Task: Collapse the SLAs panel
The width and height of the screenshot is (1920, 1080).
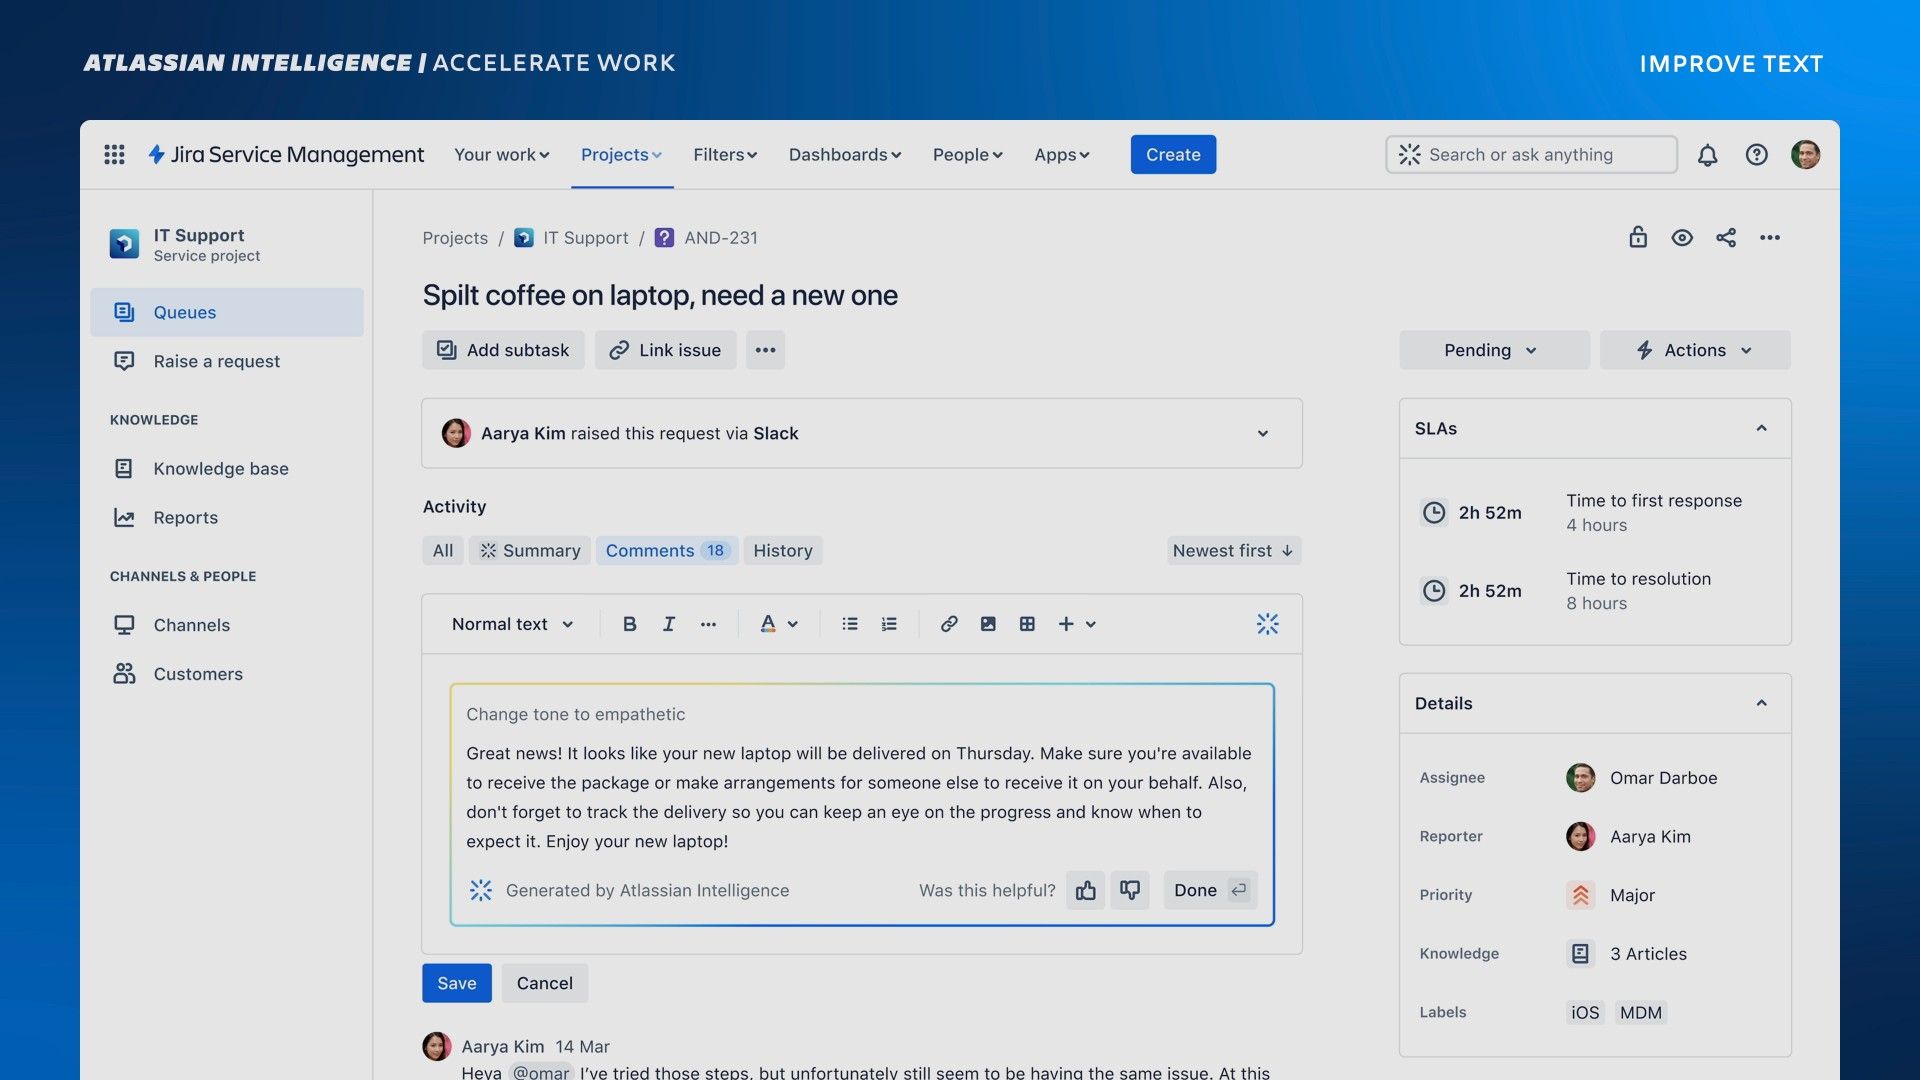Action: (x=1761, y=428)
